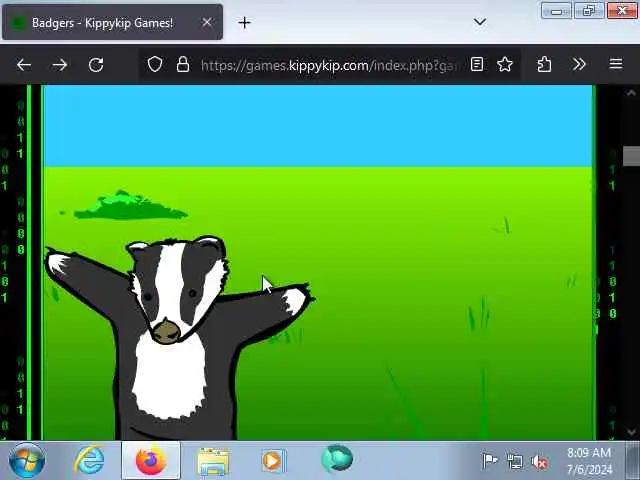Grab the vertical scrollbar thumb
This screenshot has width=640, height=480.
(631, 156)
